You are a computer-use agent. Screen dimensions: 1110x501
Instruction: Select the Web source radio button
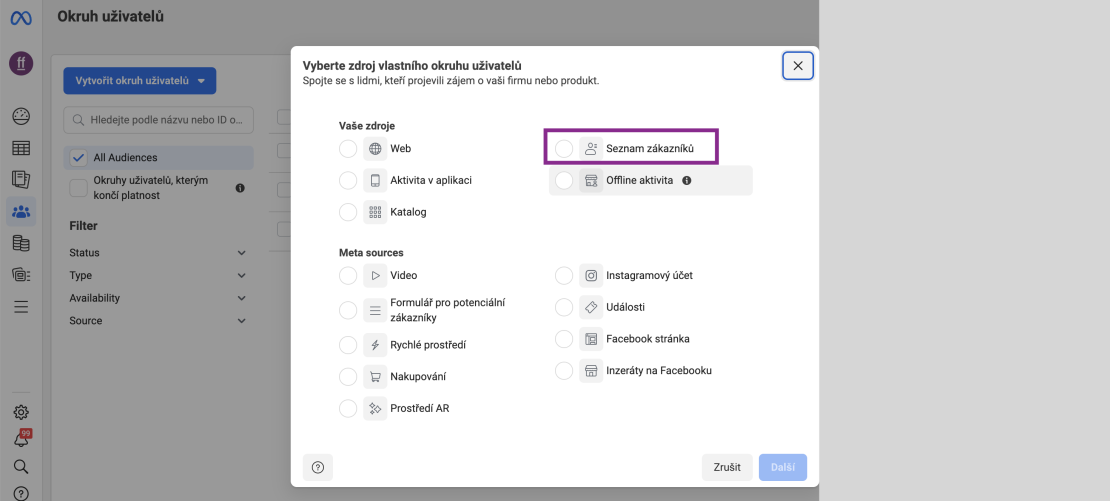348,149
